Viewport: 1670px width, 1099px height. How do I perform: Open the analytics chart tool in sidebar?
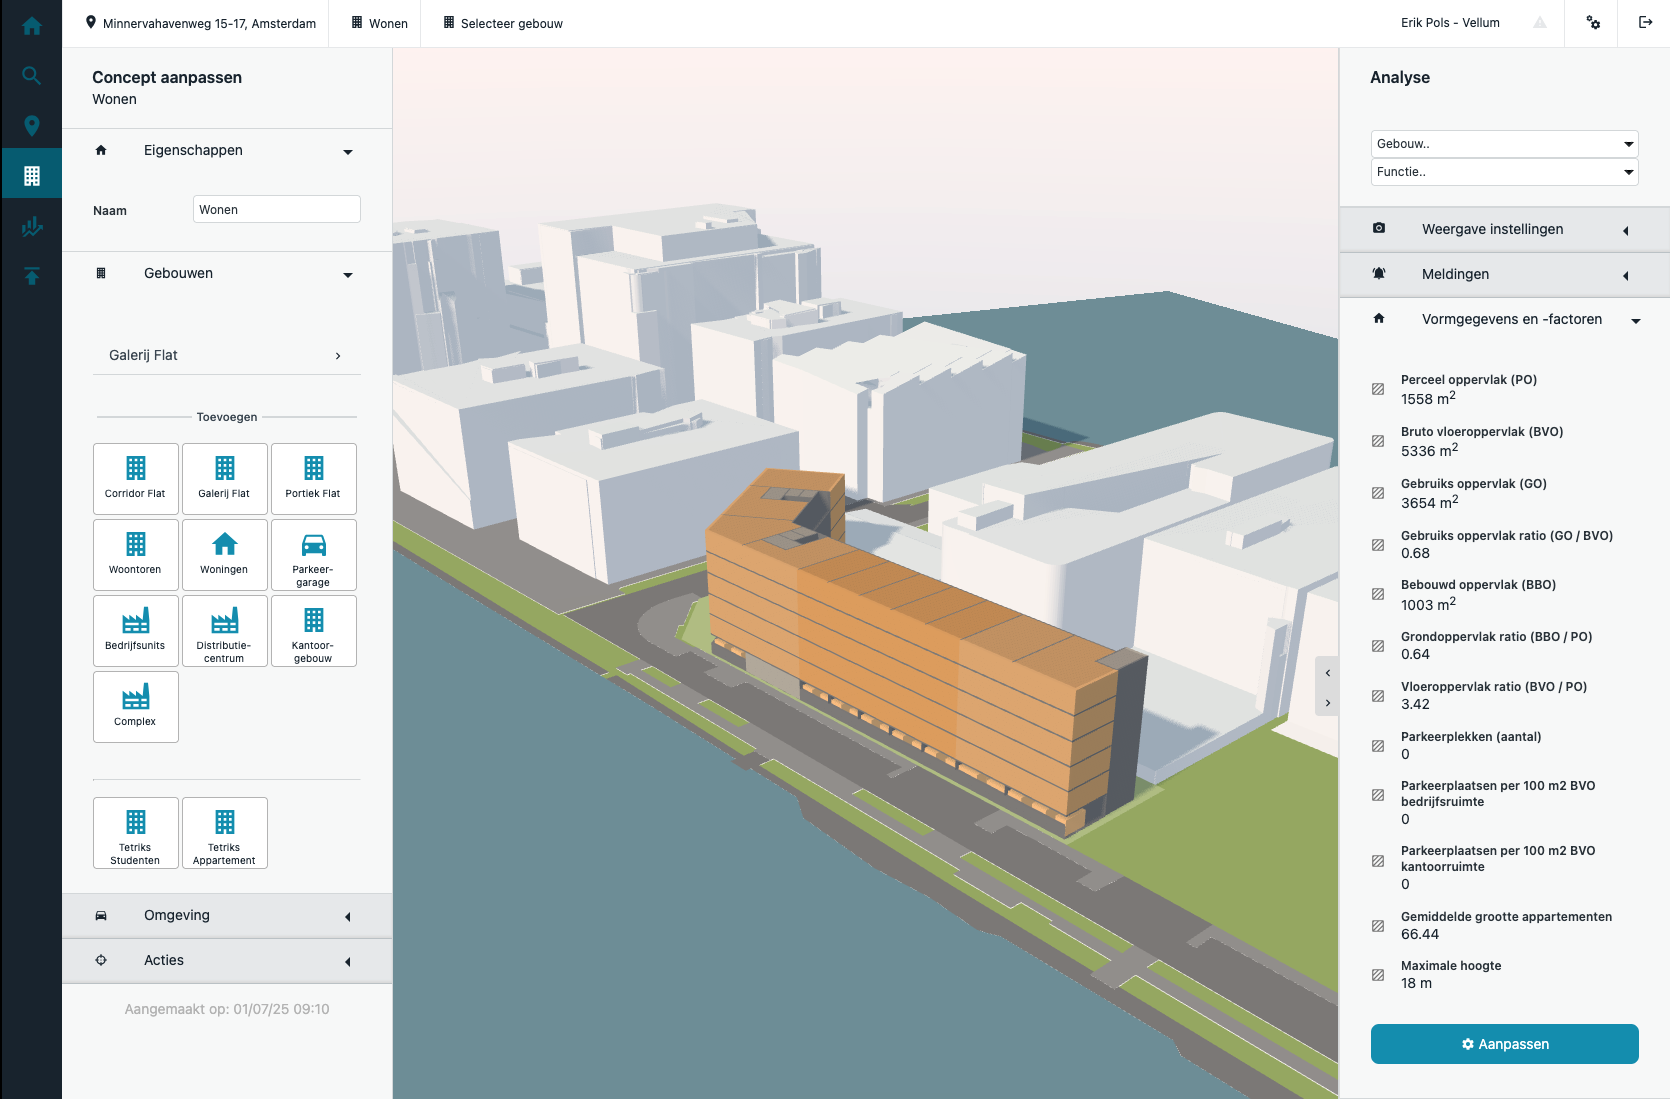[31, 225]
